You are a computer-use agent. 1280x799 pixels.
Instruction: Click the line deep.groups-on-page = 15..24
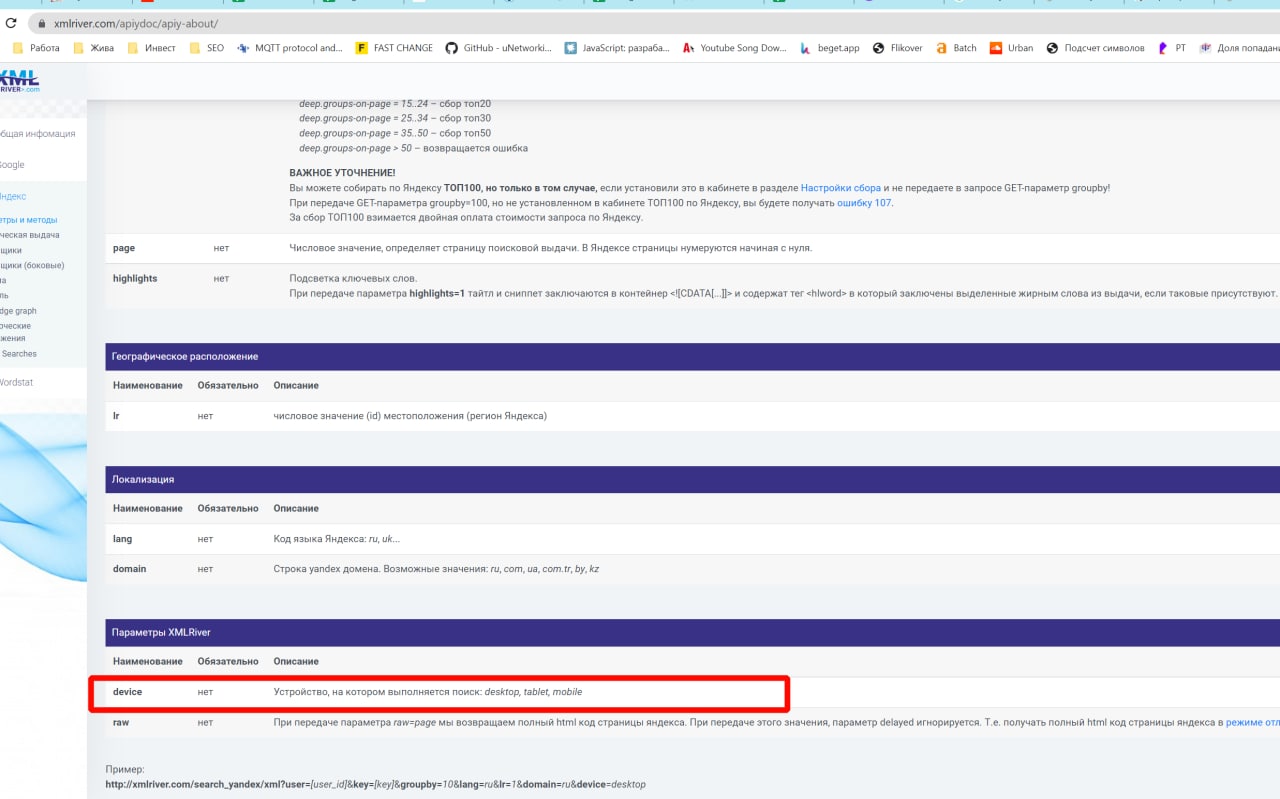[395, 104]
